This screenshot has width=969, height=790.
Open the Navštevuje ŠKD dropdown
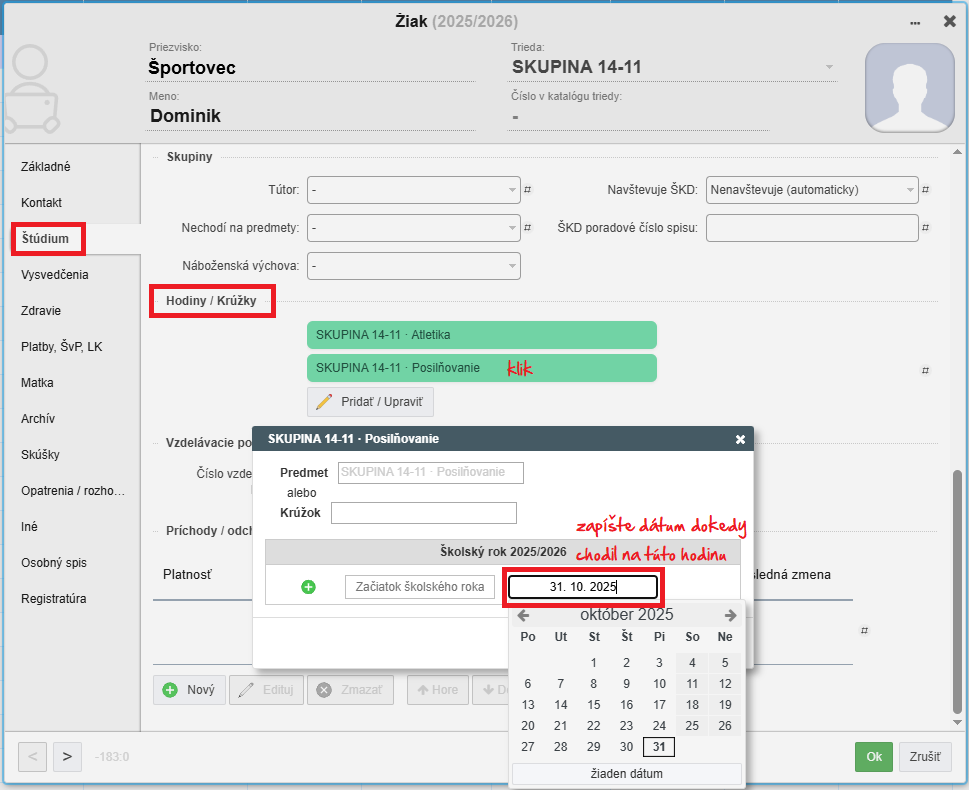tap(811, 189)
